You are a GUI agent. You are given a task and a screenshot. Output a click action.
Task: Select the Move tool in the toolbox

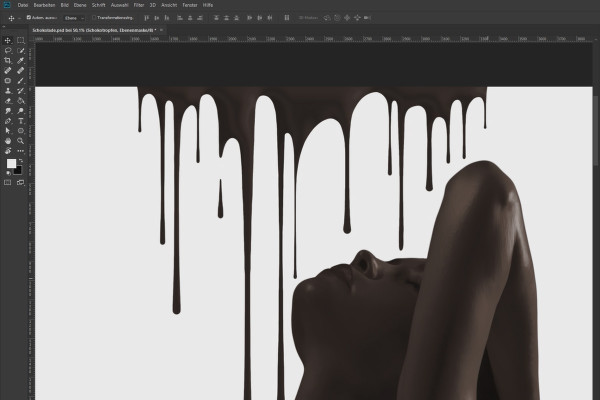(8, 41)
